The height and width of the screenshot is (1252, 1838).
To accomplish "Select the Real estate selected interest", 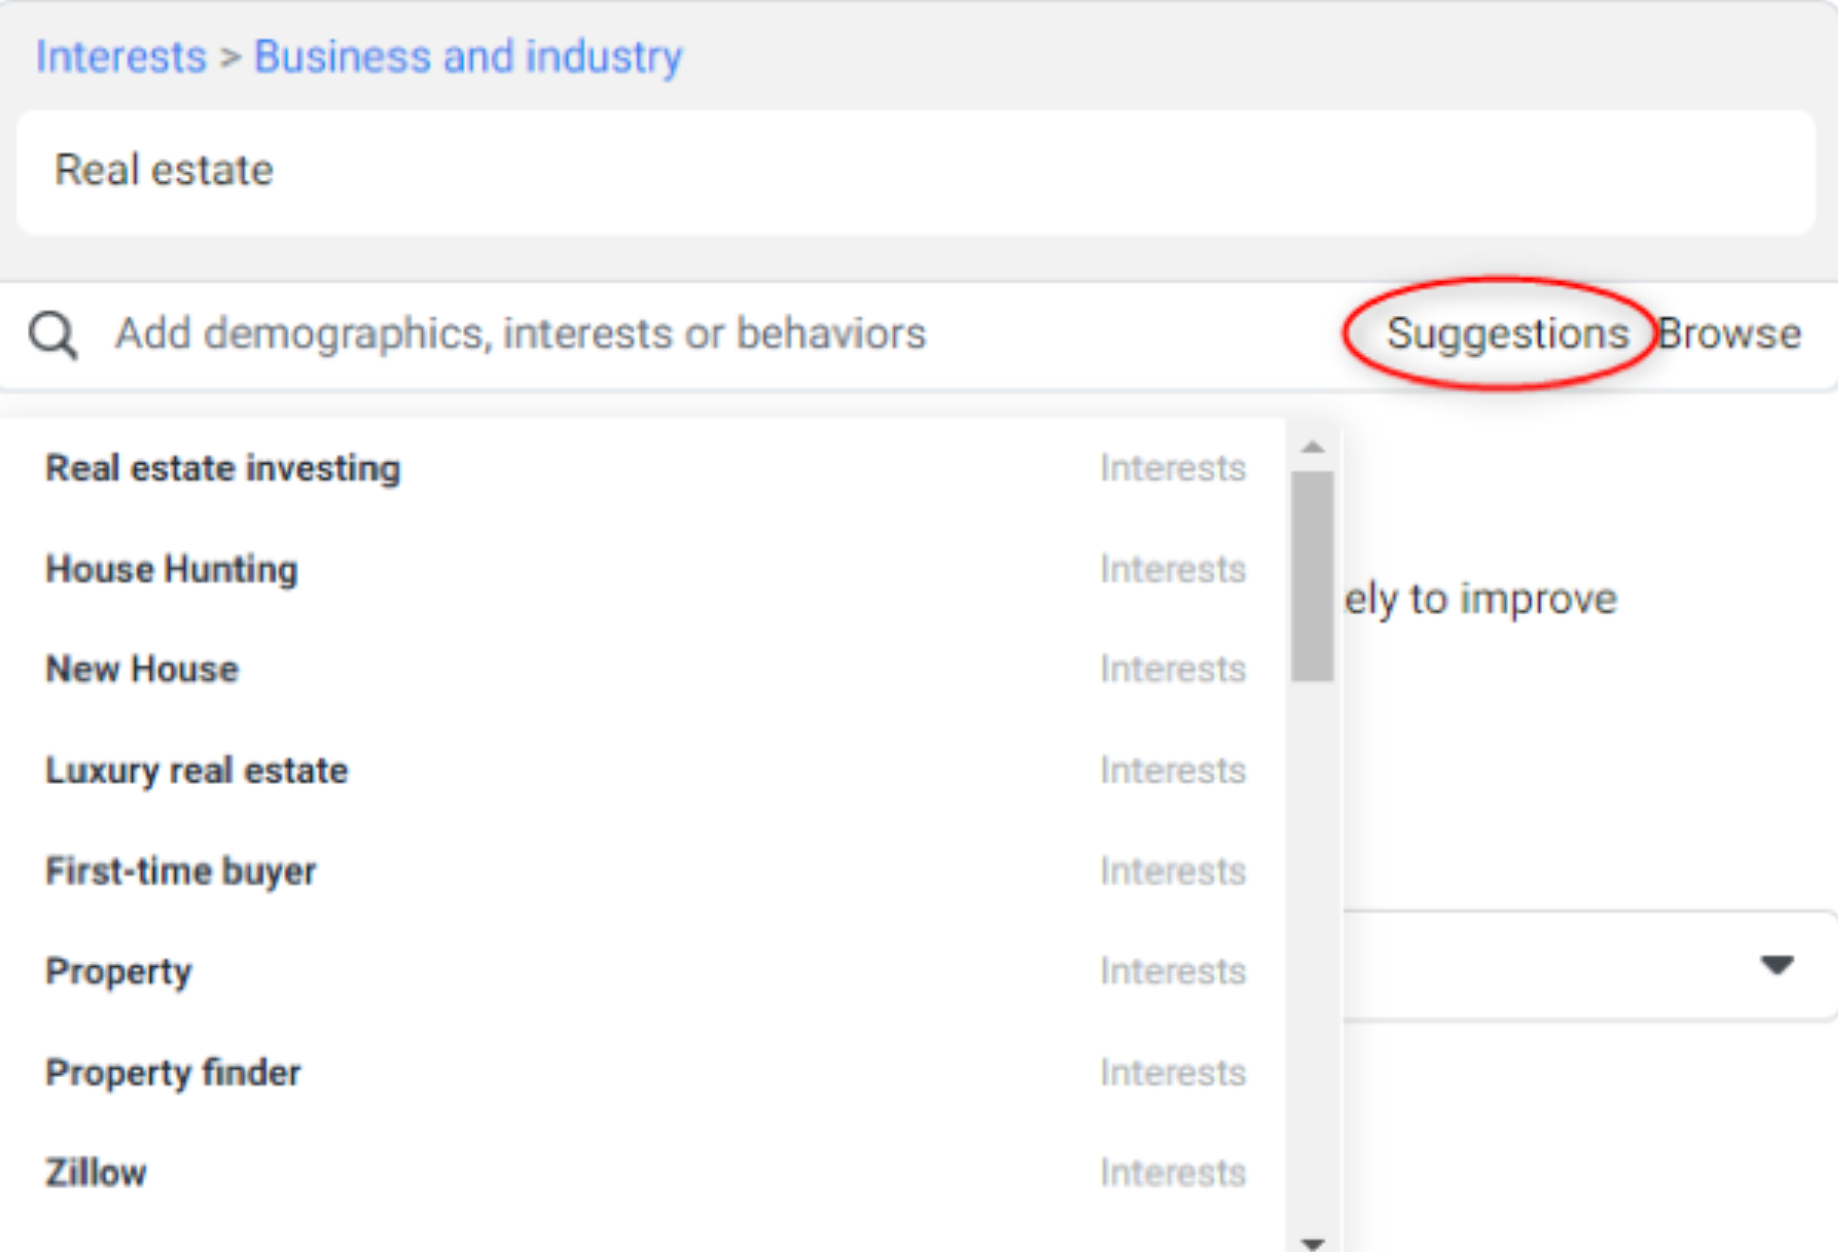I will click(x=915, y=172).
